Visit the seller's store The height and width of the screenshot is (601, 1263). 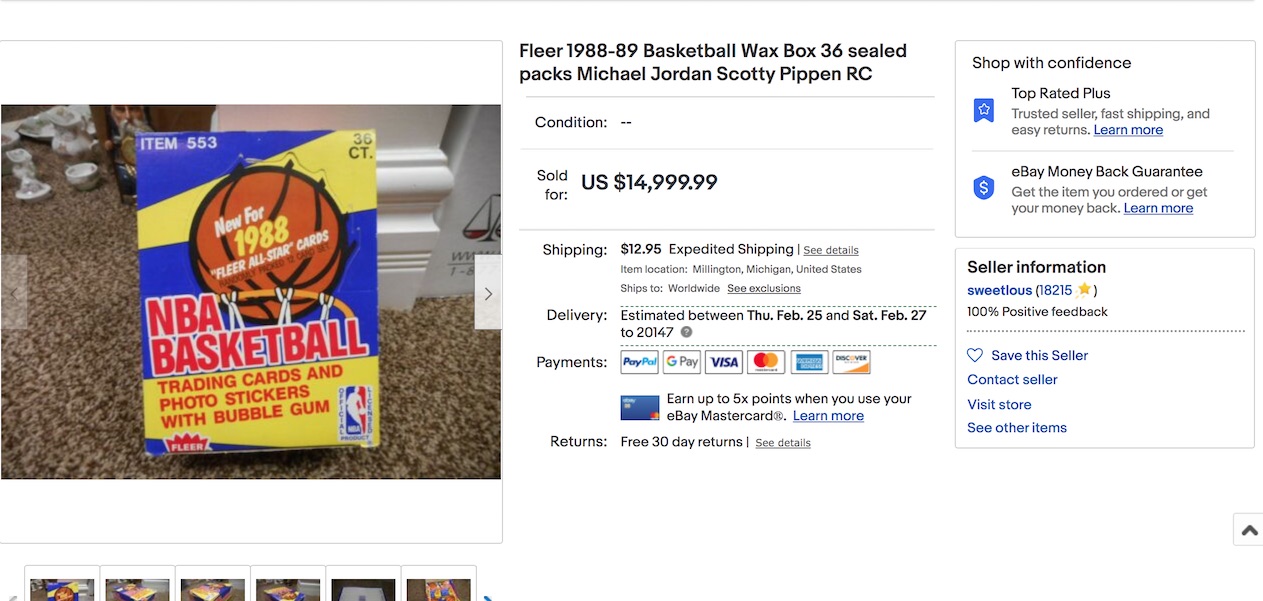[999, 404]
